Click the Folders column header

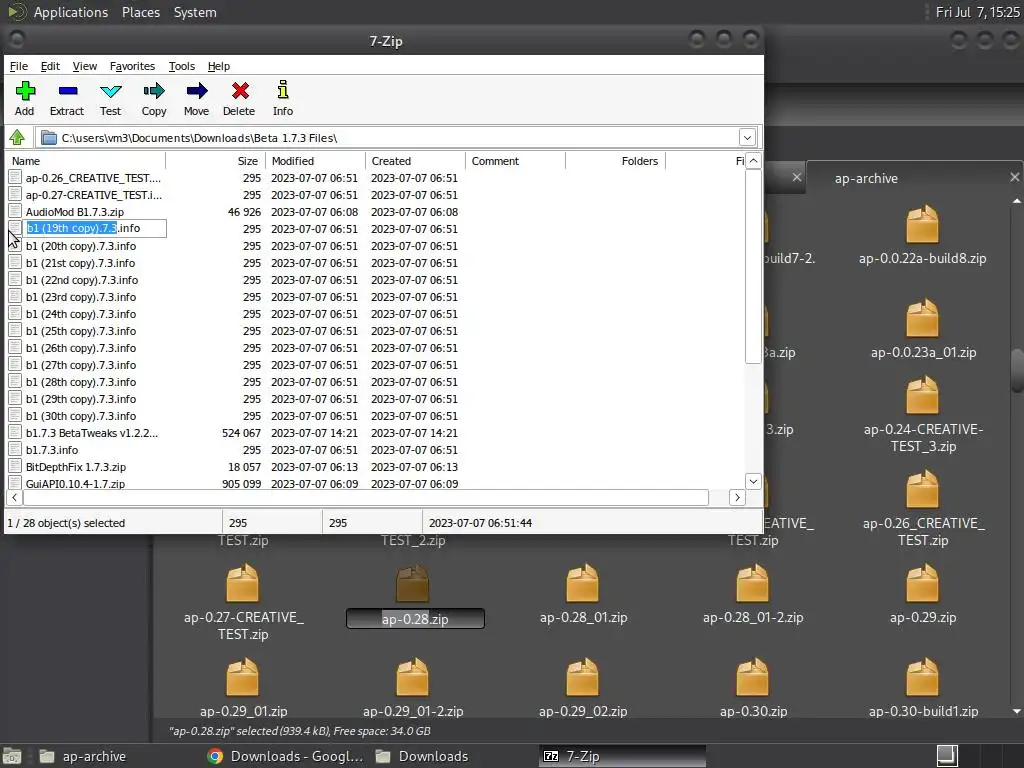click(x=615, y=161)
